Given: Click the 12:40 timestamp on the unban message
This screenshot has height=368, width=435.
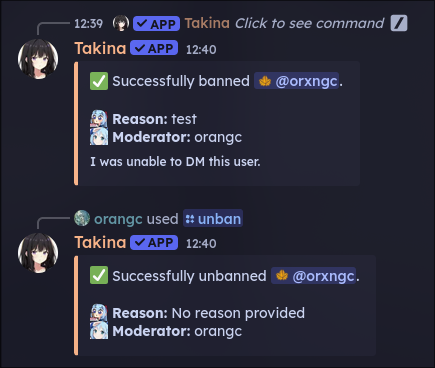Looking at the screenshot, I should [201, 244].
